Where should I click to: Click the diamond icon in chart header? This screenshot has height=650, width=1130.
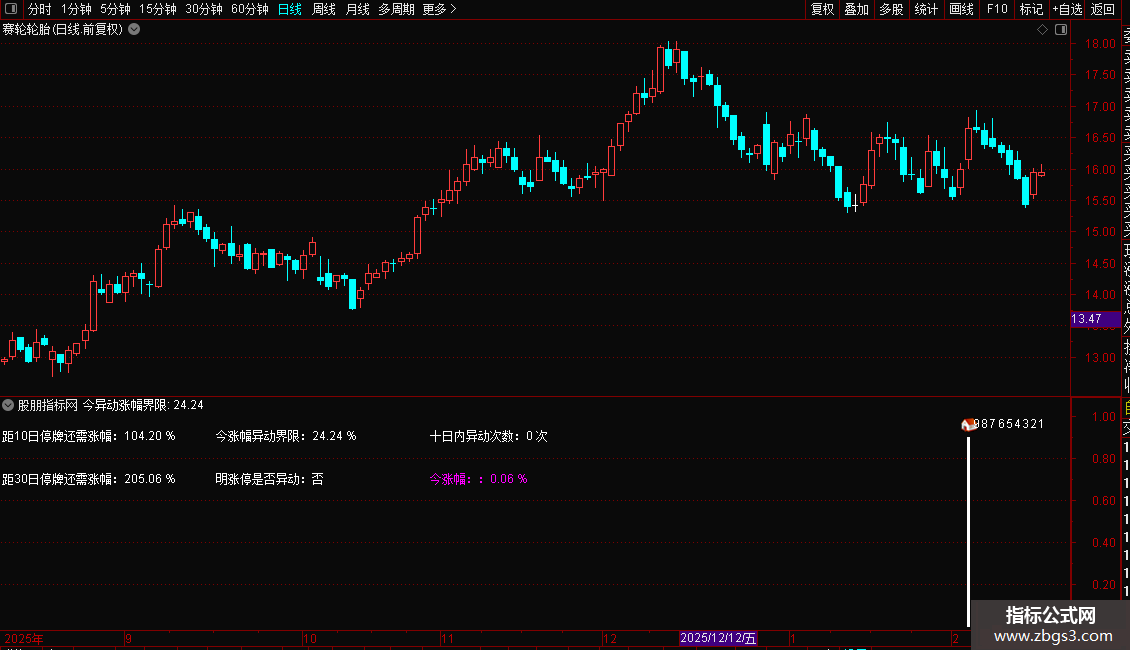(1042, 30)
